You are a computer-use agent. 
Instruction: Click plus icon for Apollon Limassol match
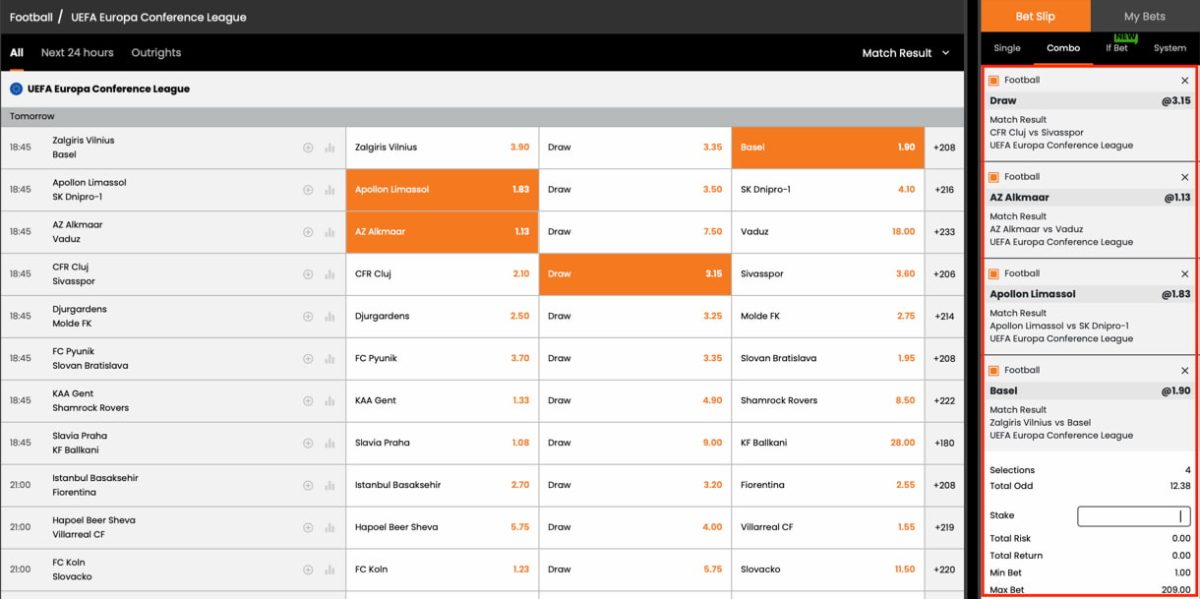tap(308, 190)
